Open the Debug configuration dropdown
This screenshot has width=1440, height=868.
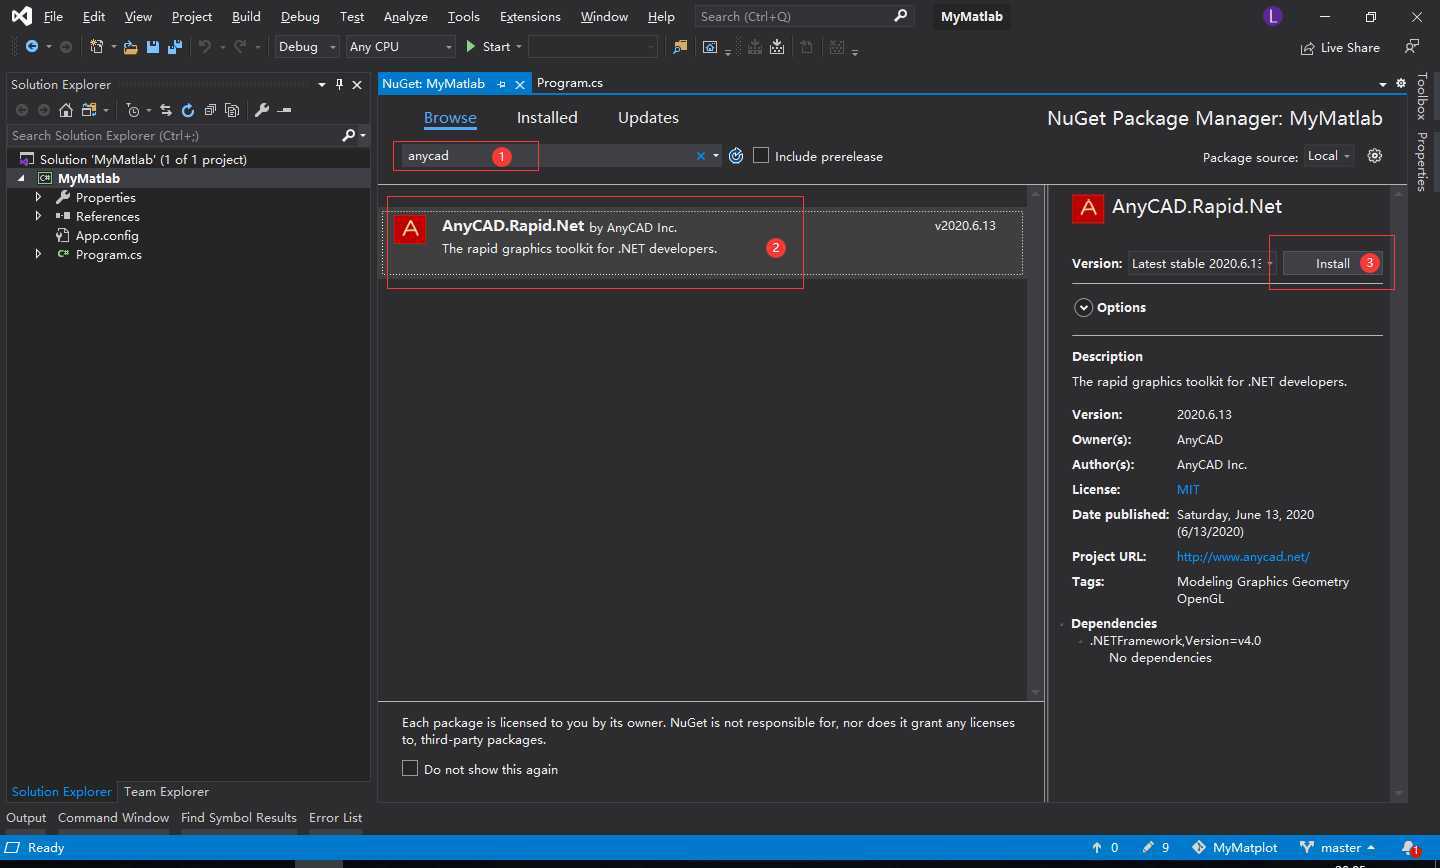coord(308,47)
